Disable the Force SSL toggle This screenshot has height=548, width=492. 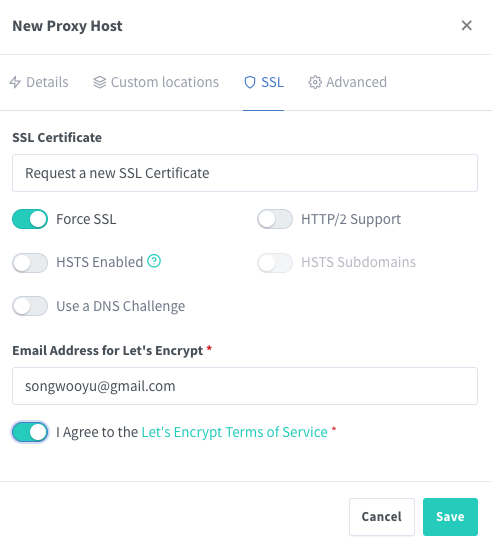point(30,219)
